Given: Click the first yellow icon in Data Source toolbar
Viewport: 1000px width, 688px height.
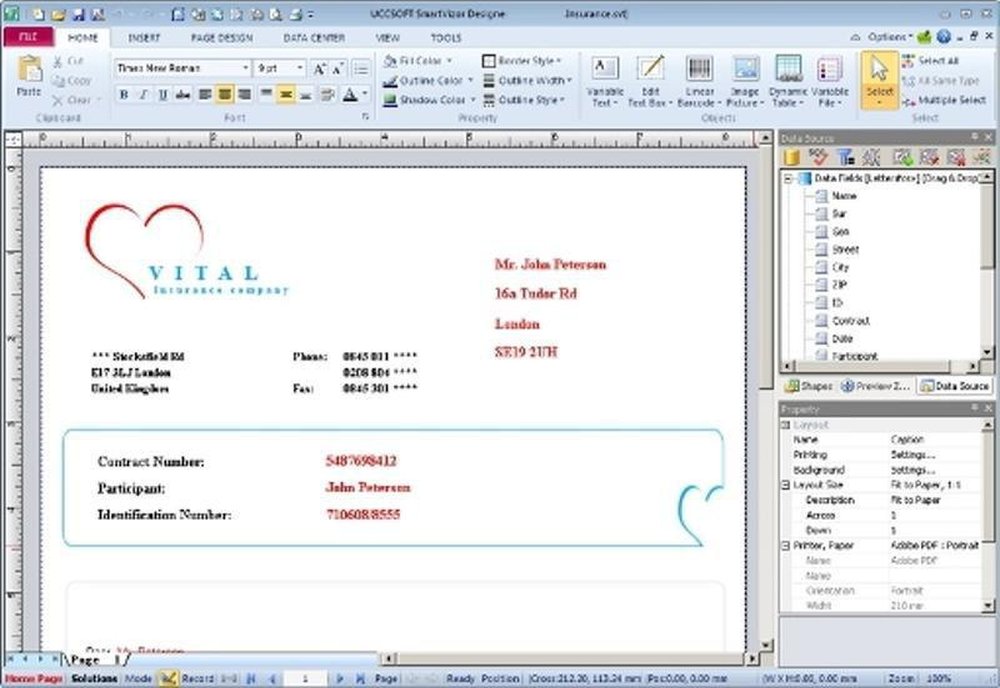Looking at the screenshot, I should point(792,156).
